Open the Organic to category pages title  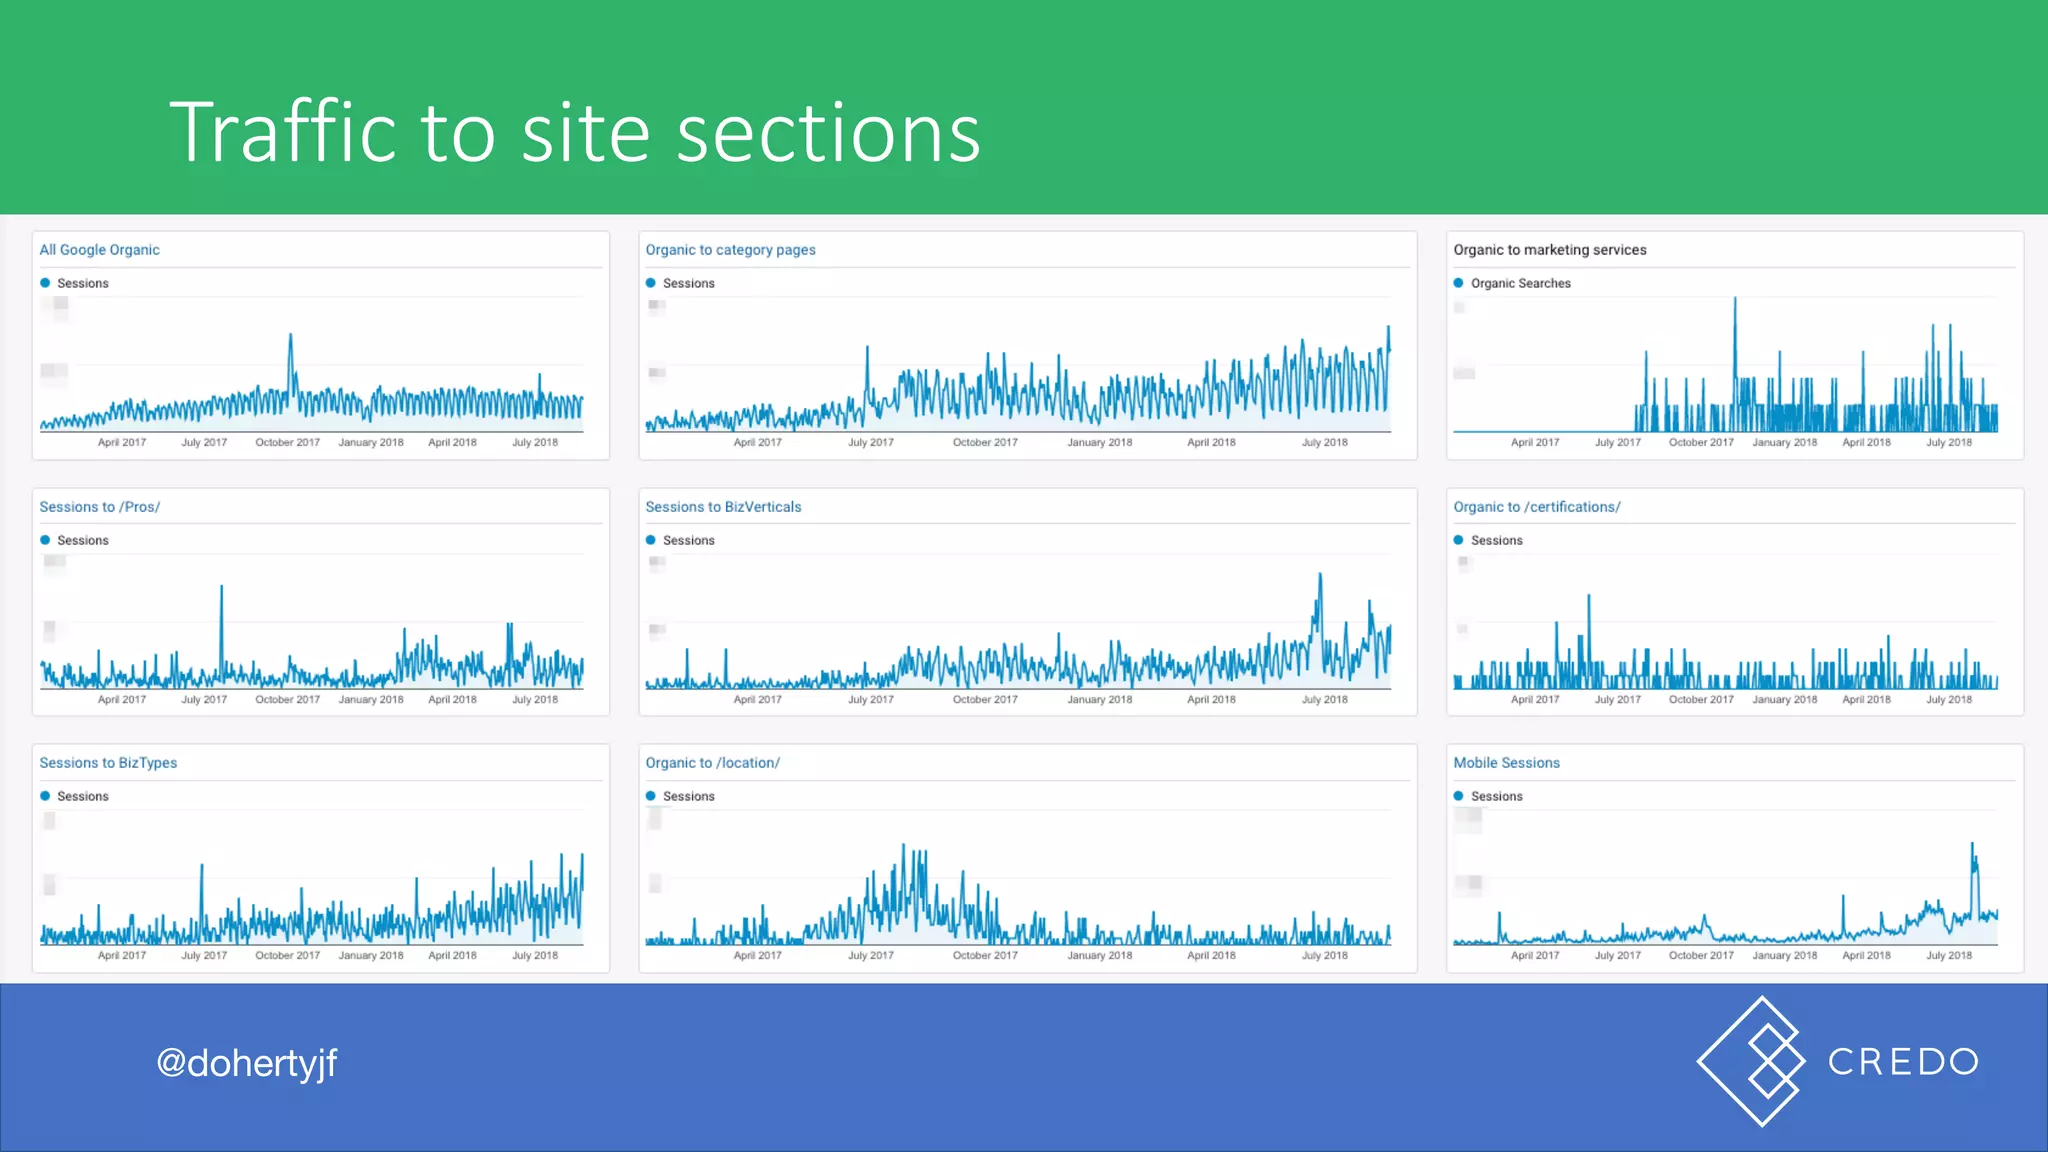[x=730, y=250]
